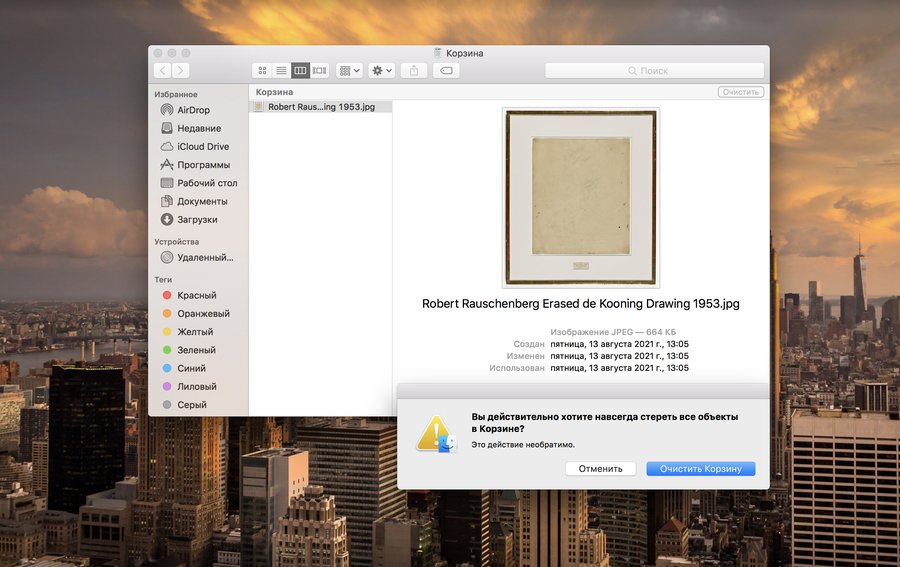This screenshot has width=900, height=567.
Task: Open AirDrop in the sidebar
Action: coord(193,110)
